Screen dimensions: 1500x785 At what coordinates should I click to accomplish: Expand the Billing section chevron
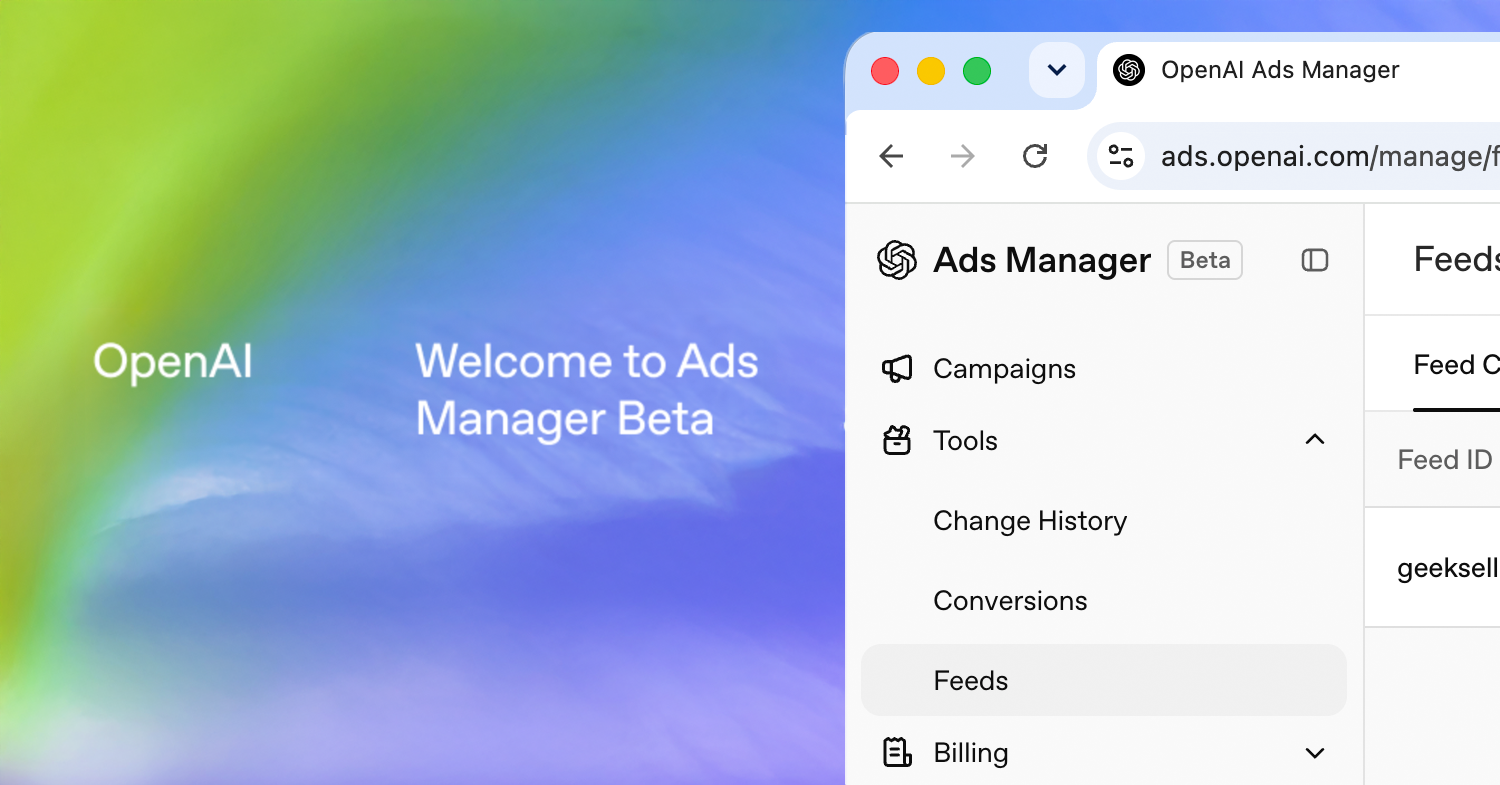(1315, 753)
